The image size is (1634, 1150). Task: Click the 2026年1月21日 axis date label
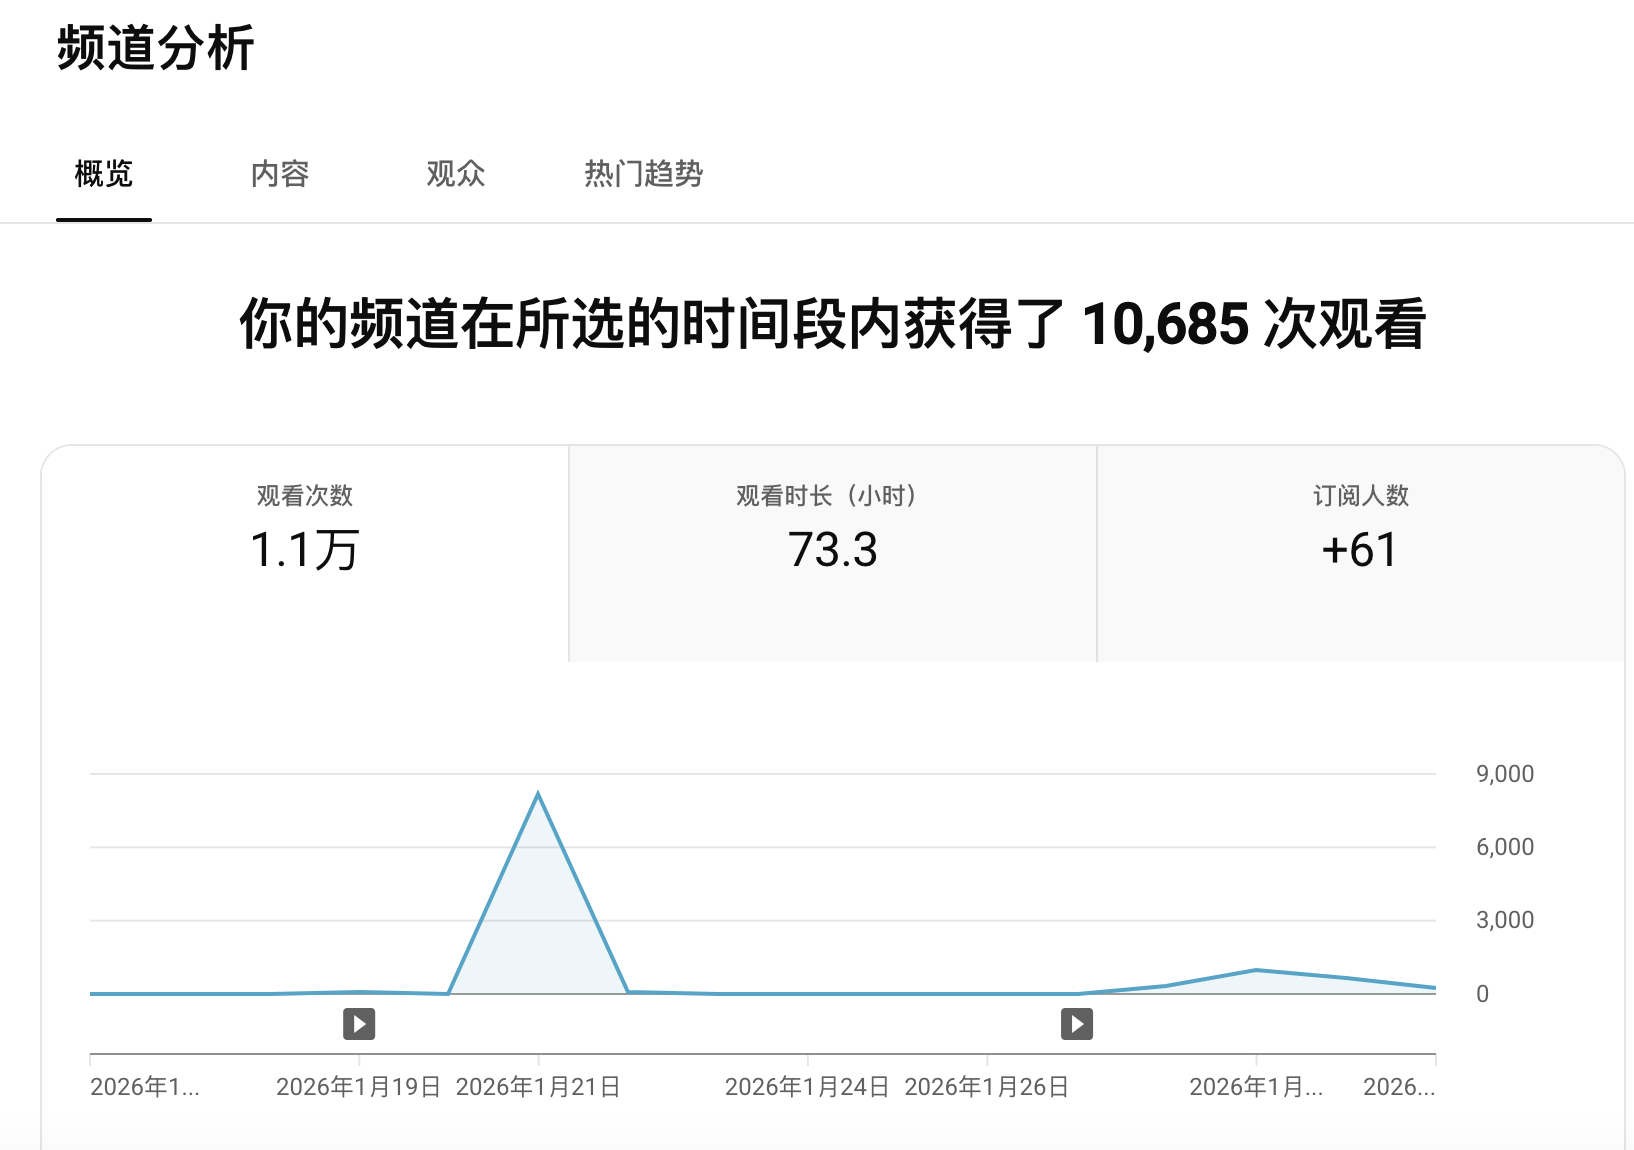[x=538, y=1087]
